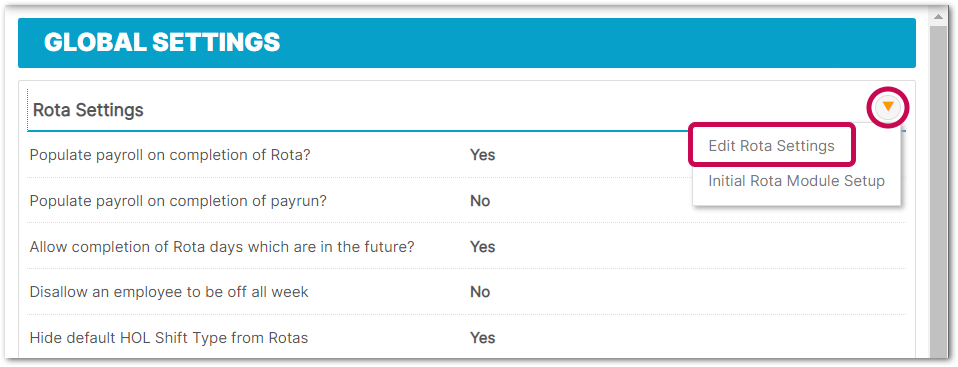Open the orange Rota Settings dropdown arrow
Screen dimensions: 958x367
tap(888, 107)
